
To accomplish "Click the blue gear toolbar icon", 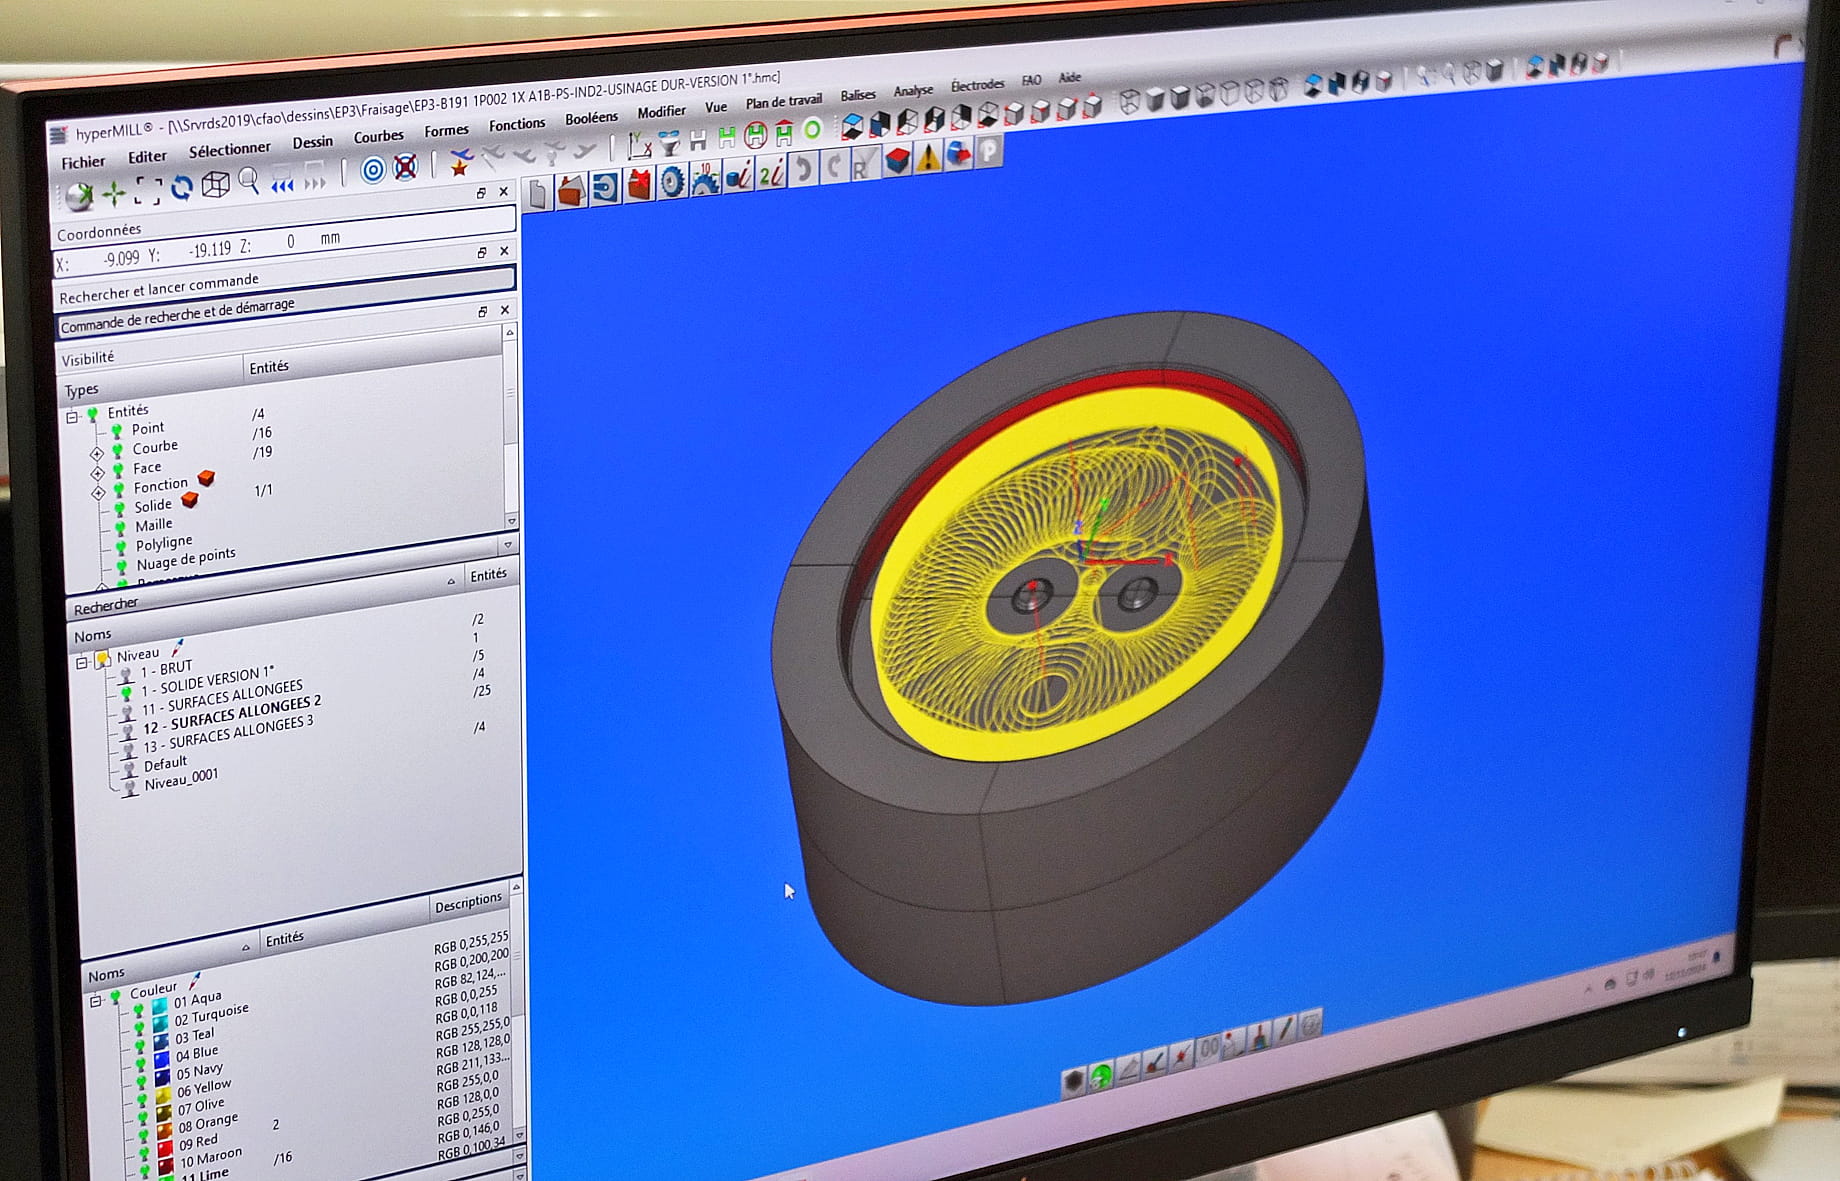I will [672, 181].
